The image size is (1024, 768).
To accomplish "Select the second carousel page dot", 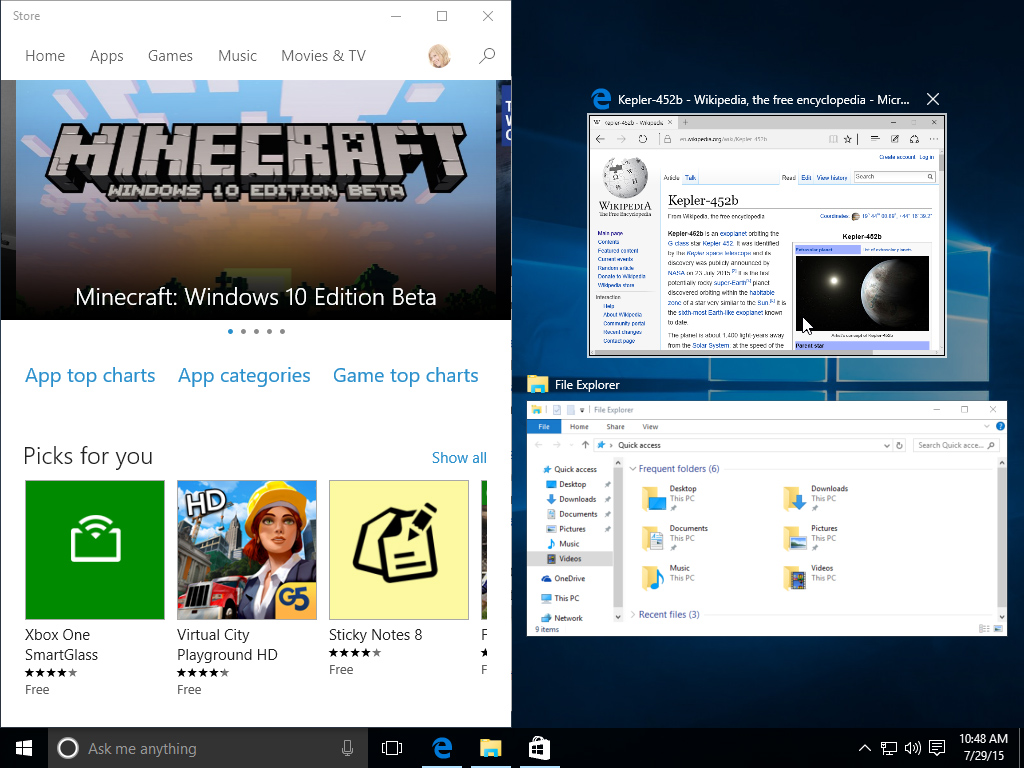I will pyautogui.click(x=243, y=332).
